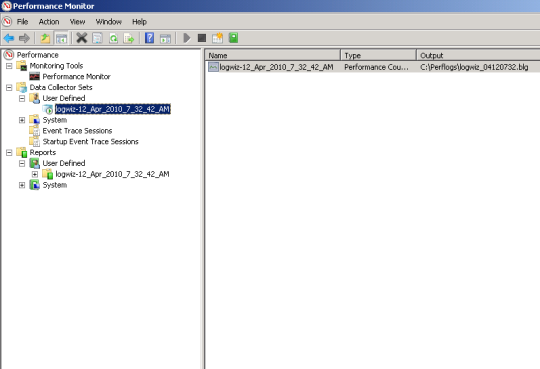
Task: Open Properties via toolbar icon
Action: click(x=97, y=38)
